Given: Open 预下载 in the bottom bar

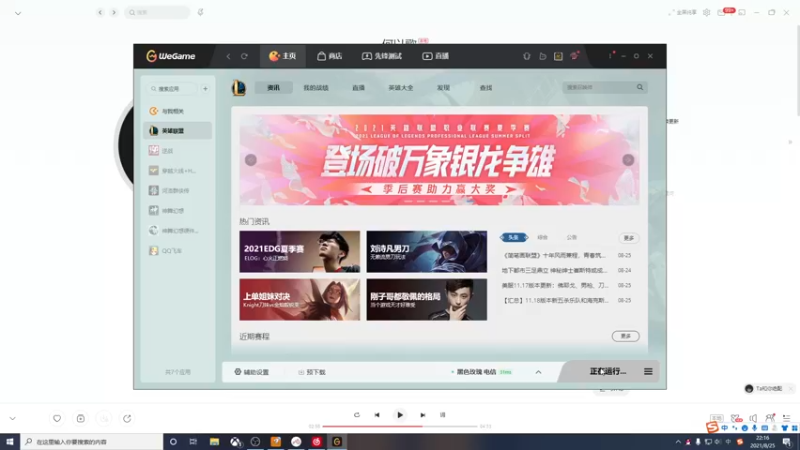Looking at the screenshot, I should click(312, 372).
